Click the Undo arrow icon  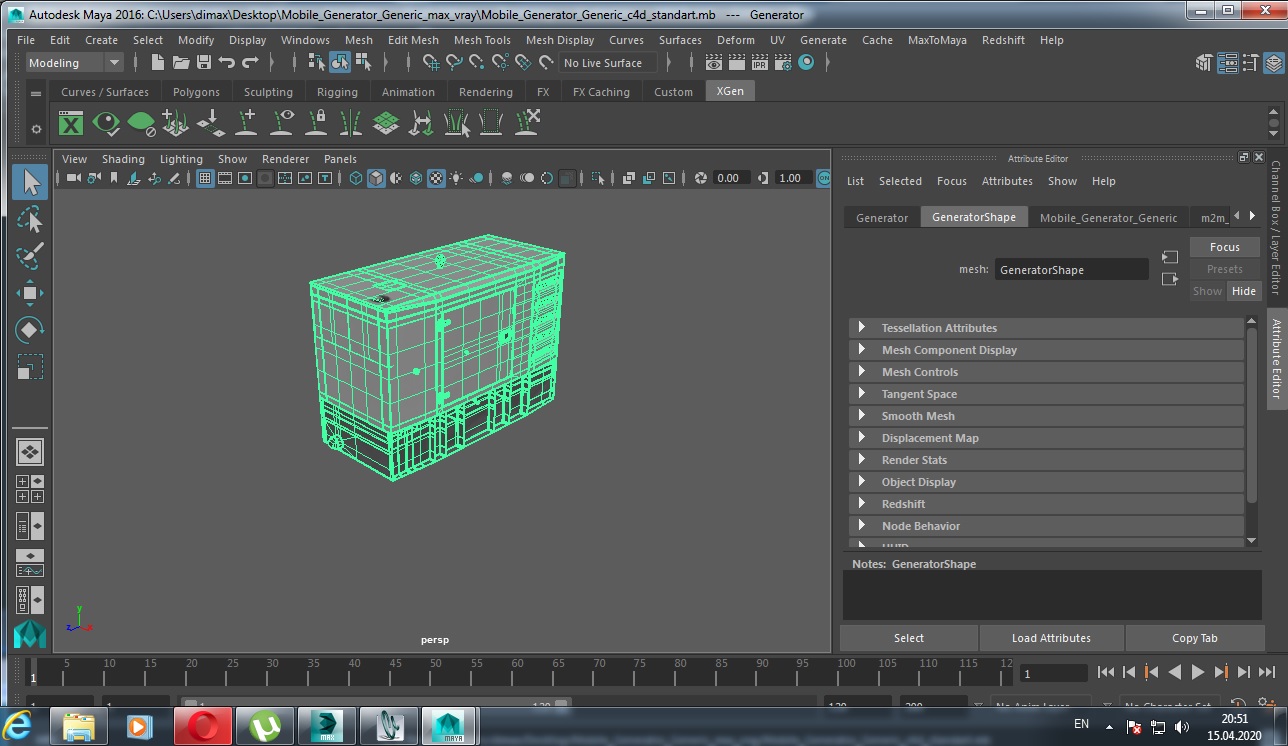227,62
